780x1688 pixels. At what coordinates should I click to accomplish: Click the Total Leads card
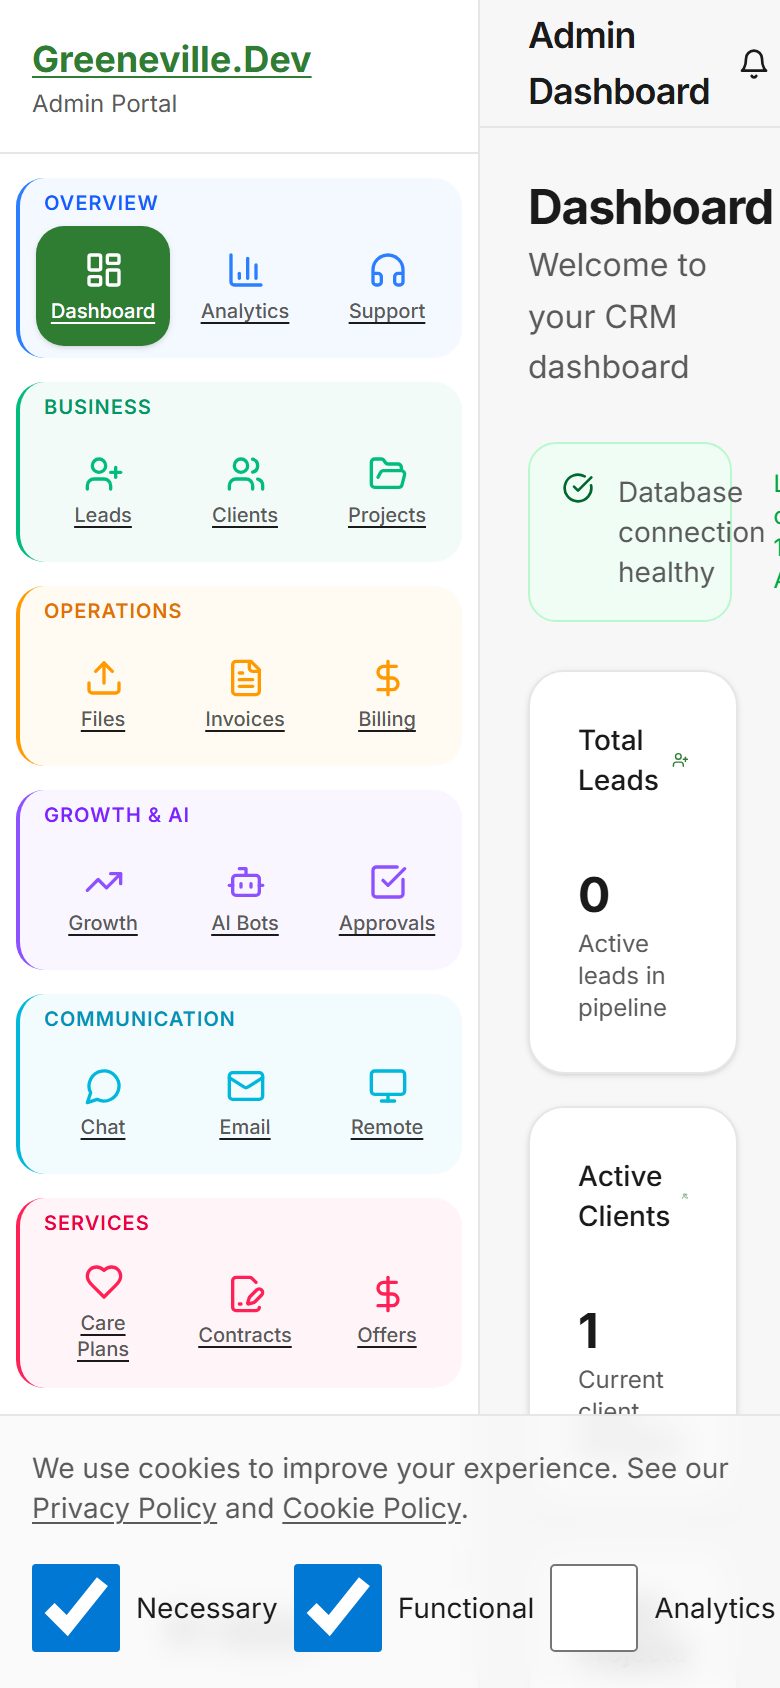[x=632, y=872]
